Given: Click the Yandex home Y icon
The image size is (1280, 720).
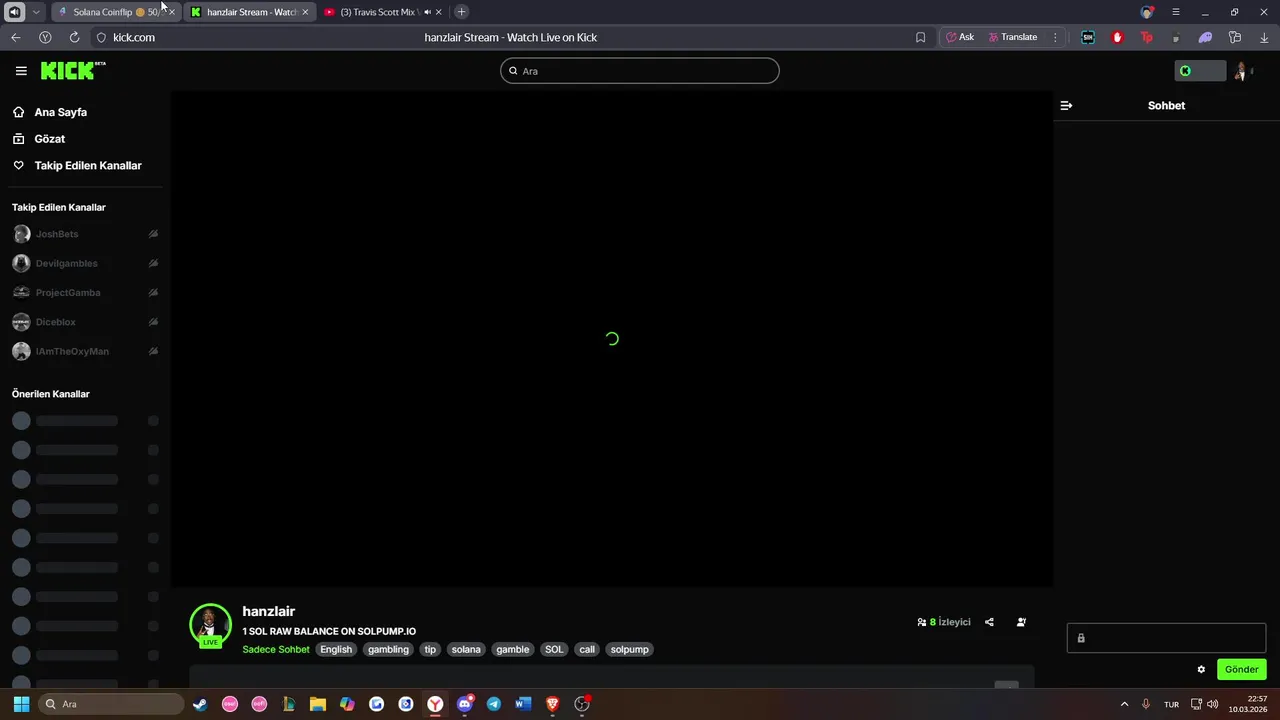Looking at the screenshot, I should point(45,37).
